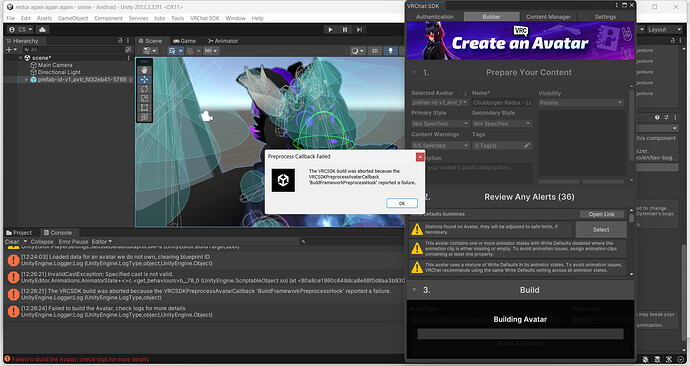The height and width of the screenshot is (366, 690).
Task: Click the avatar Name input field
Action: click(502, 102)
